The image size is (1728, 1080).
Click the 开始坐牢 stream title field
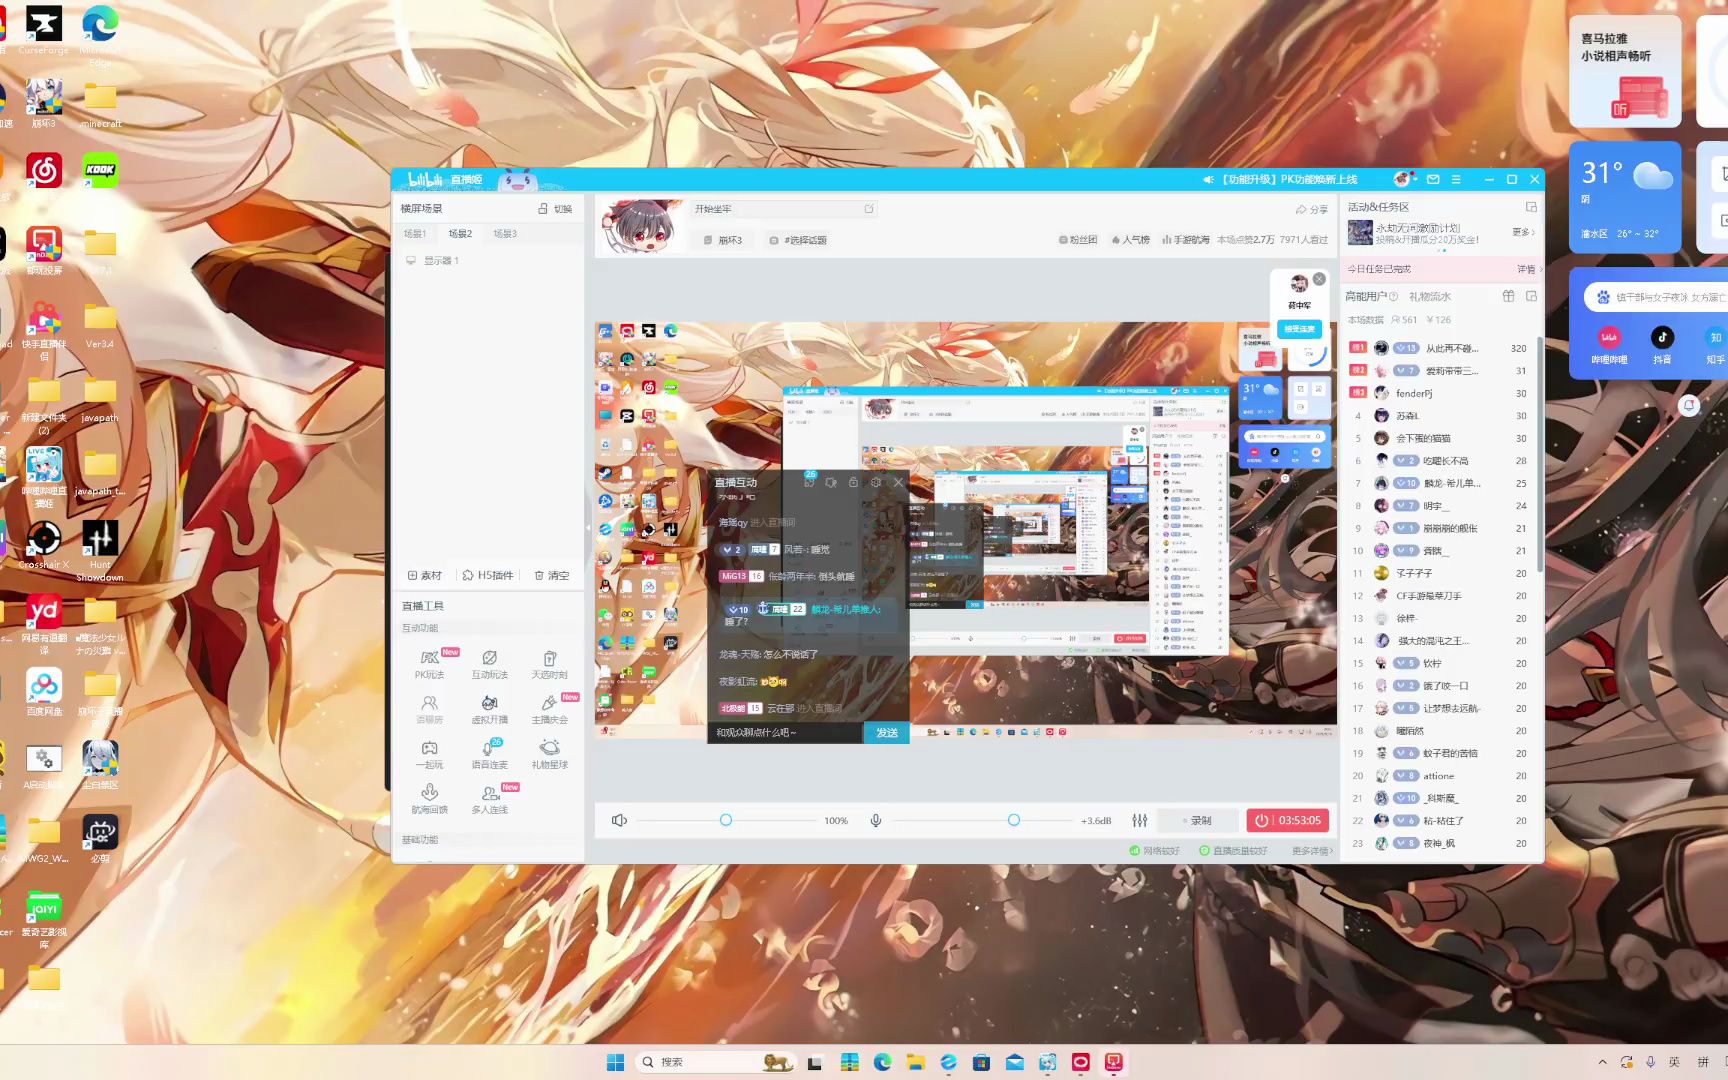point(784,209)
